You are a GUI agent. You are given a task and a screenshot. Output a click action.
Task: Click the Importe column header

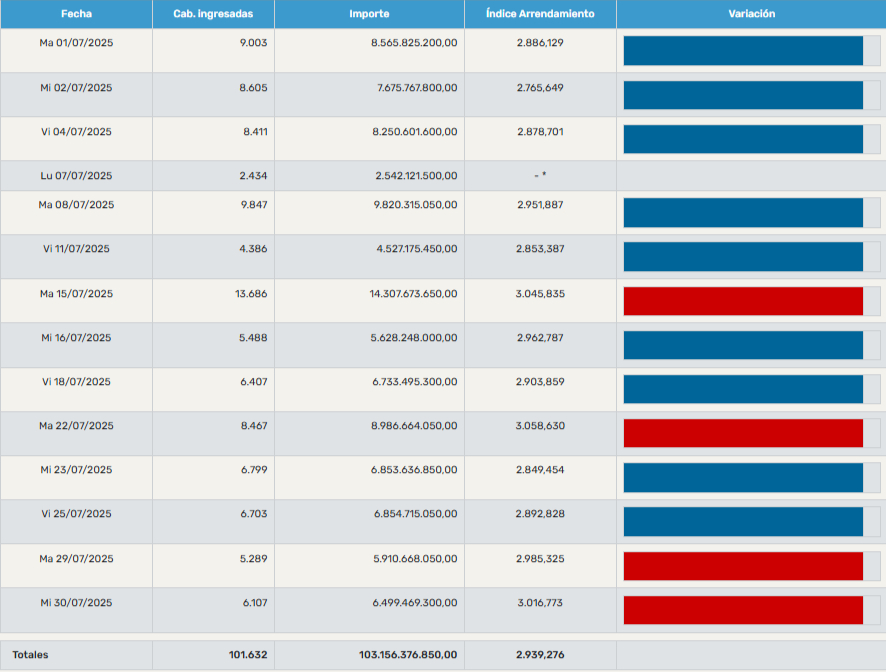coord(369,14)
